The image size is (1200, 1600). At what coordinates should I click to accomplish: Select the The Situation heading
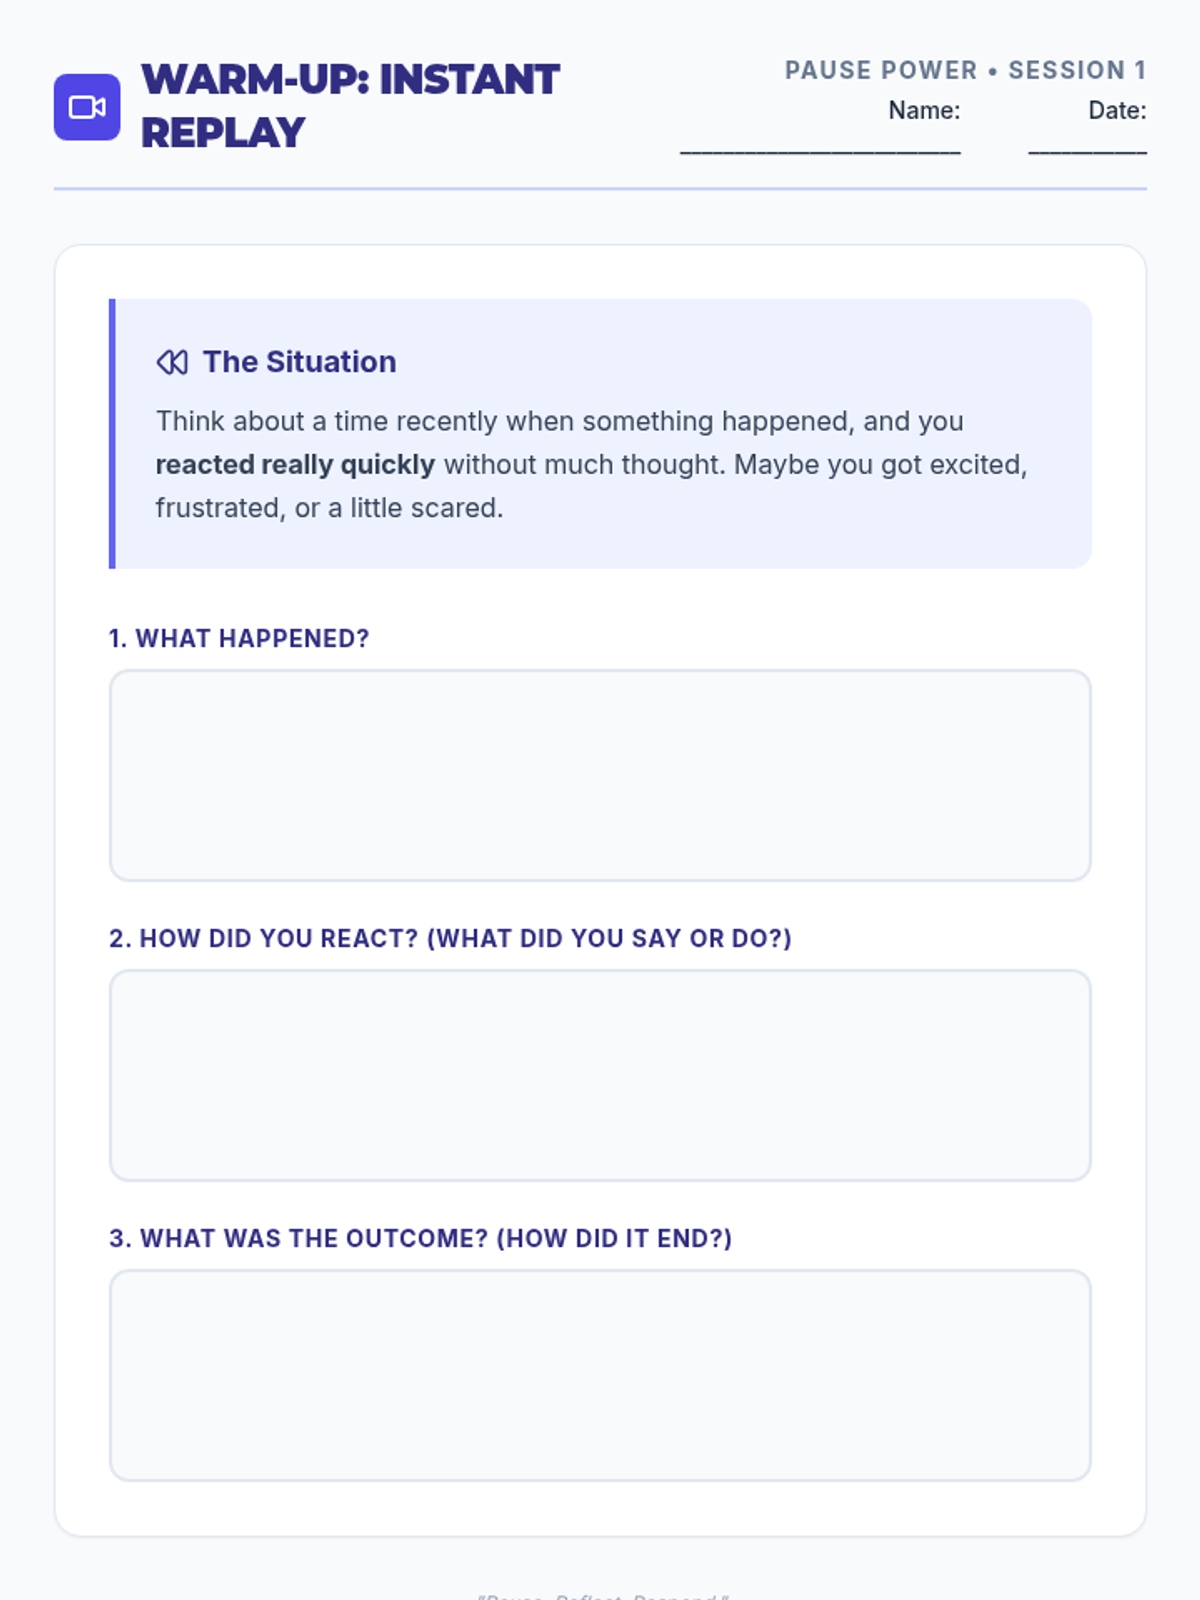299,362
